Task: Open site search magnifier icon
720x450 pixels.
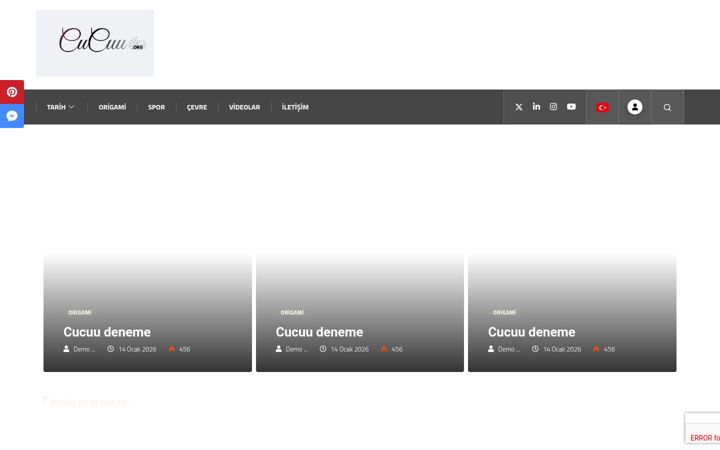Action: pos(667,107)
